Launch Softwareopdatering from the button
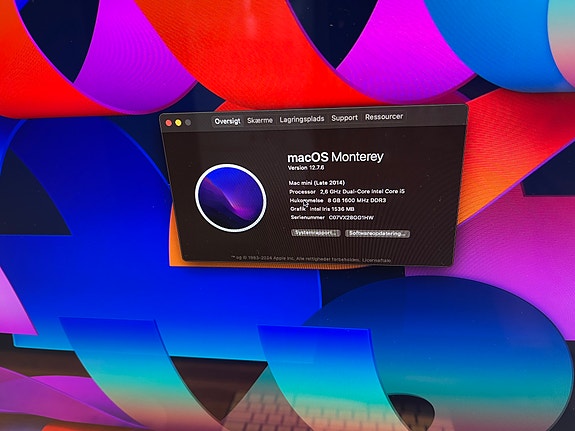This screenshot has height=431, width=575. 377,234
